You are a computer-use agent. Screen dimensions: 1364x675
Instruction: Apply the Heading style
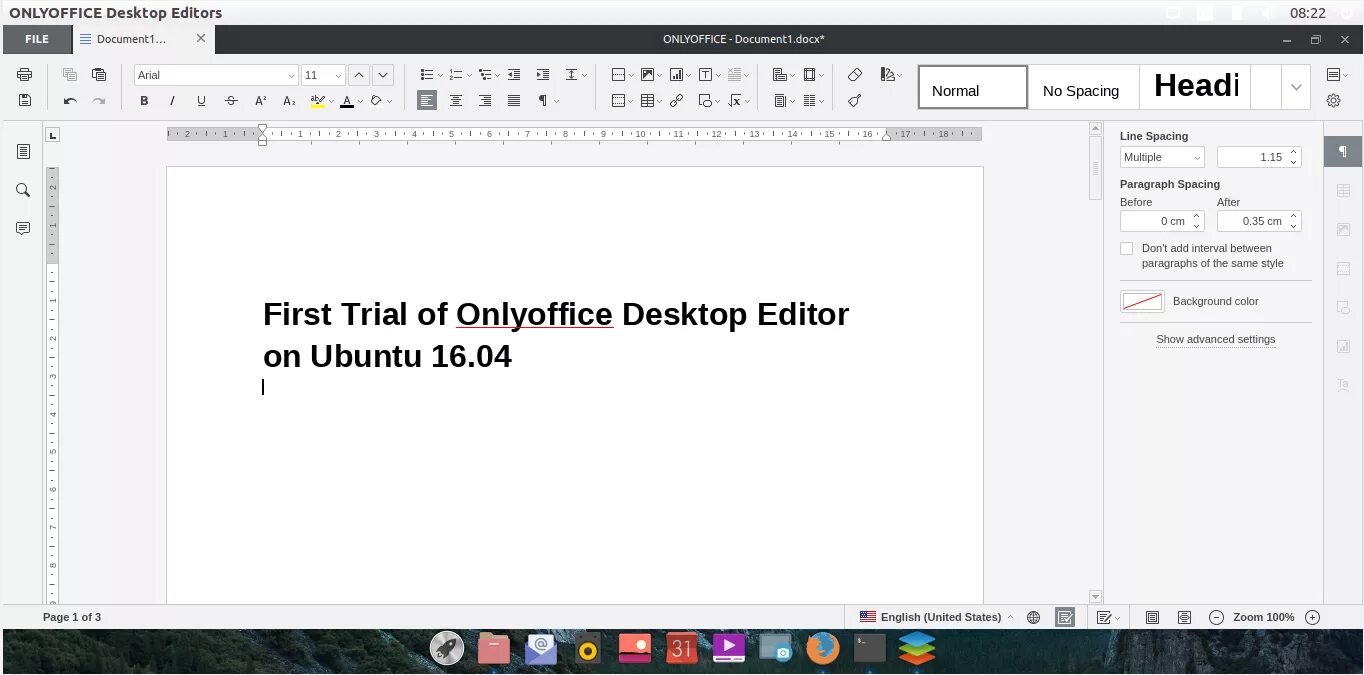(x=1195, y=87)
